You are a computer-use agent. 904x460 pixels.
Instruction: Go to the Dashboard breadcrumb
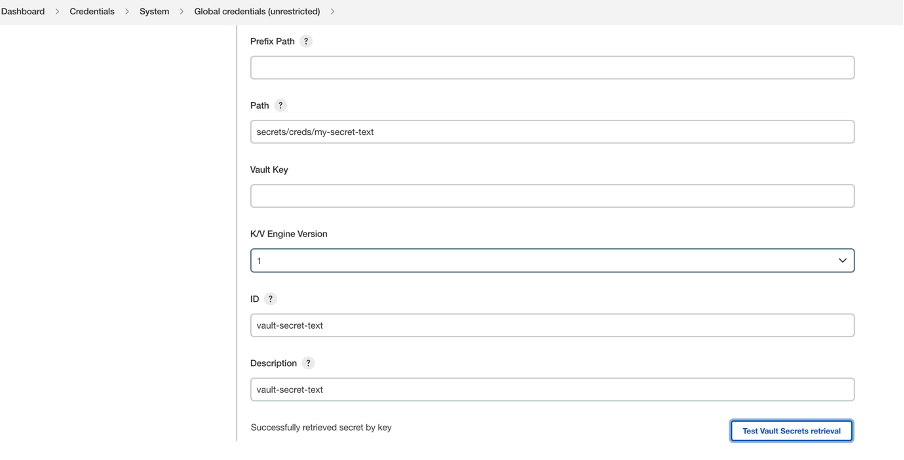(23, 11)
